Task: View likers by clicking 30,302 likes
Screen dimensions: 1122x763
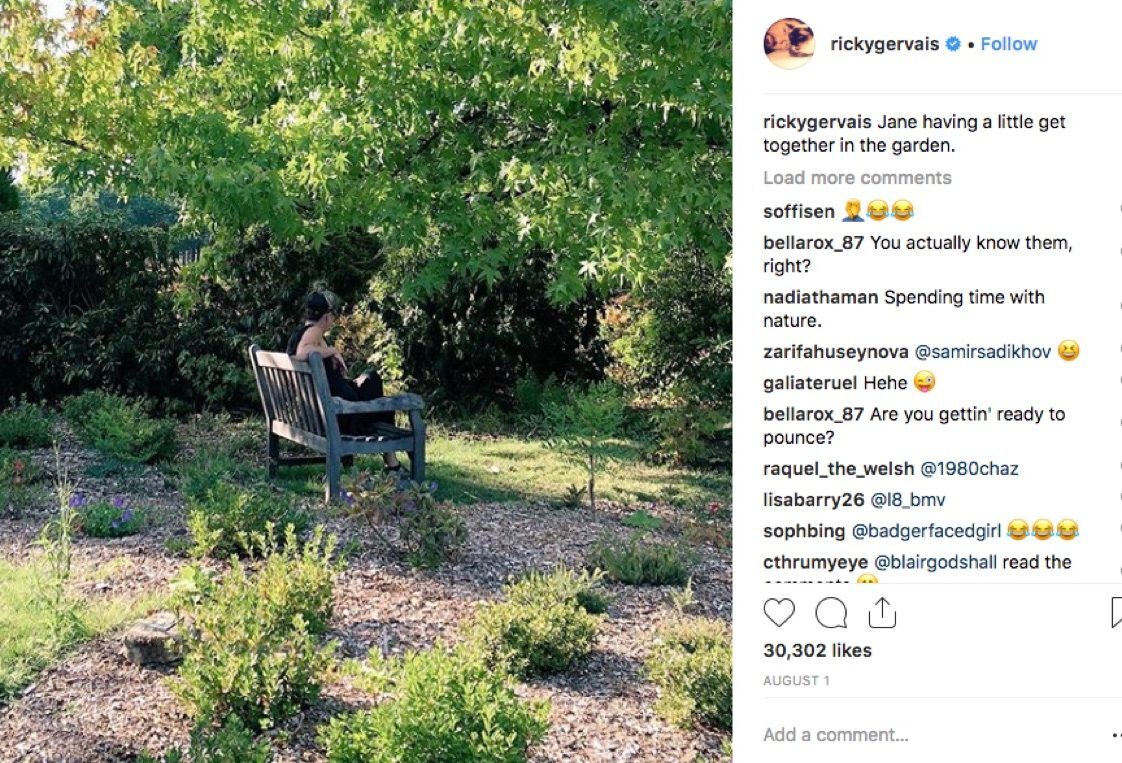Action: pos(818,650)
